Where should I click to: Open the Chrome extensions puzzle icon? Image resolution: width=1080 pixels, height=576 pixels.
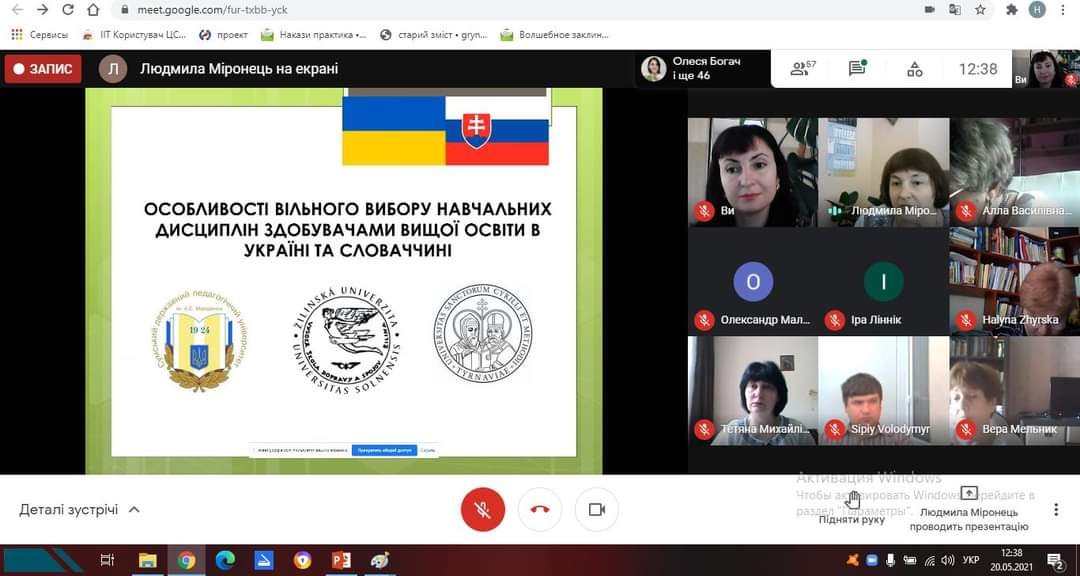pos(1011,10)
